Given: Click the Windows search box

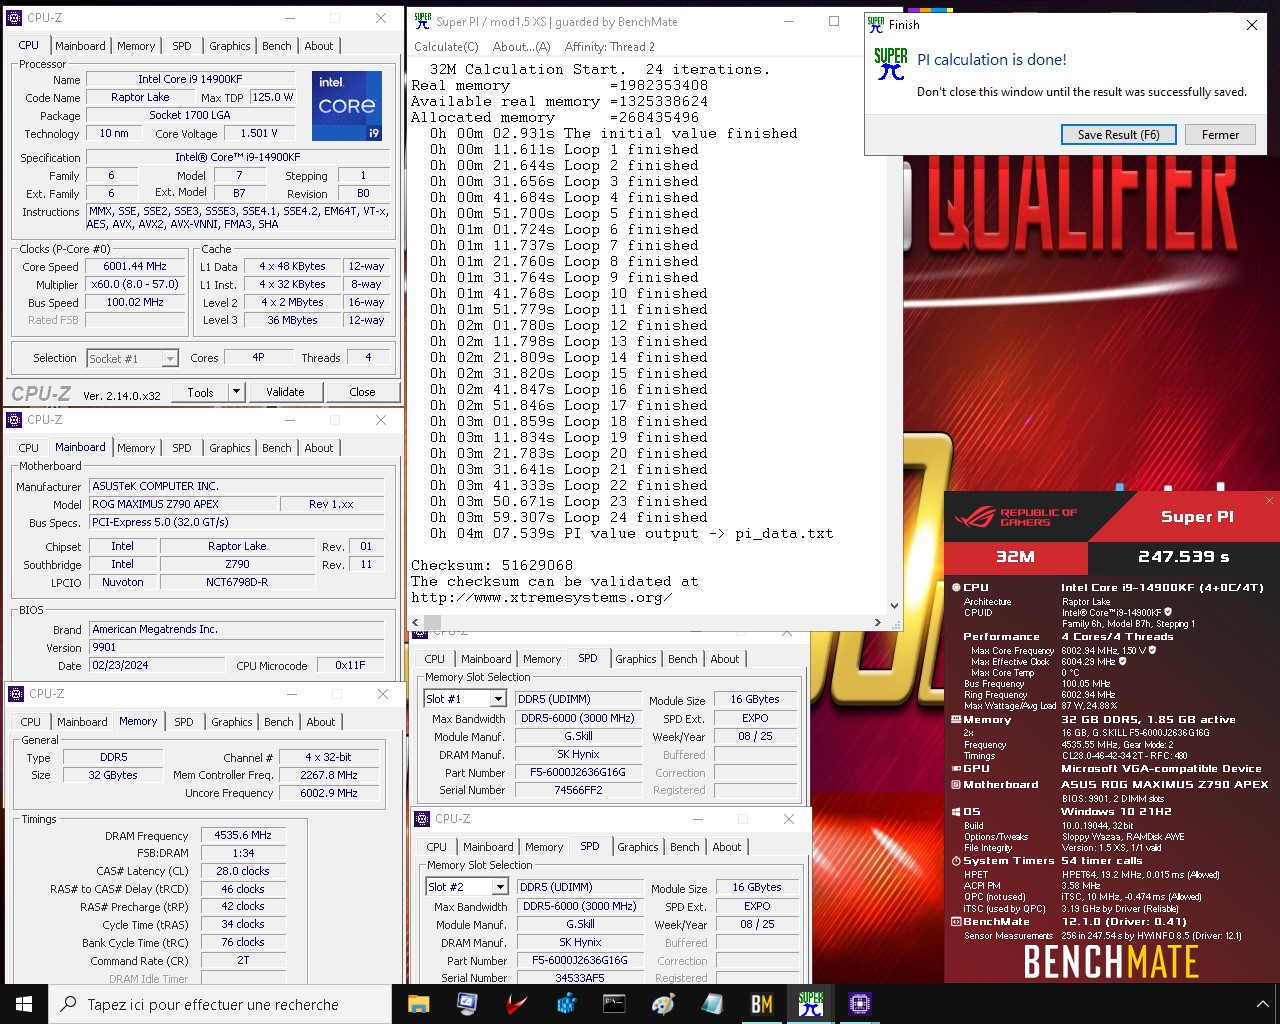Looking at the screenshot, I should [220, 1004].
